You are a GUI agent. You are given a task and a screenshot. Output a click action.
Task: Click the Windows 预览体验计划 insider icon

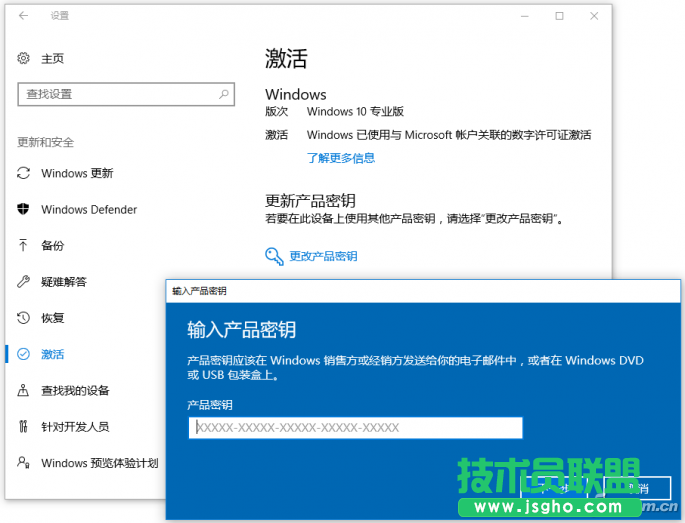(x=23, y=462)
